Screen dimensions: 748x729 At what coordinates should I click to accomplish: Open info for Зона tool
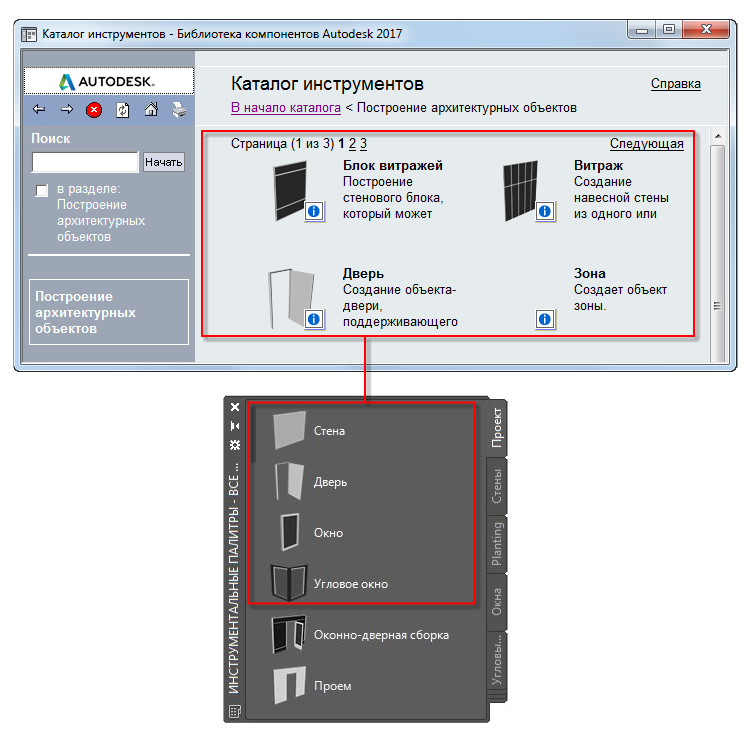click(x=545, y=319)
